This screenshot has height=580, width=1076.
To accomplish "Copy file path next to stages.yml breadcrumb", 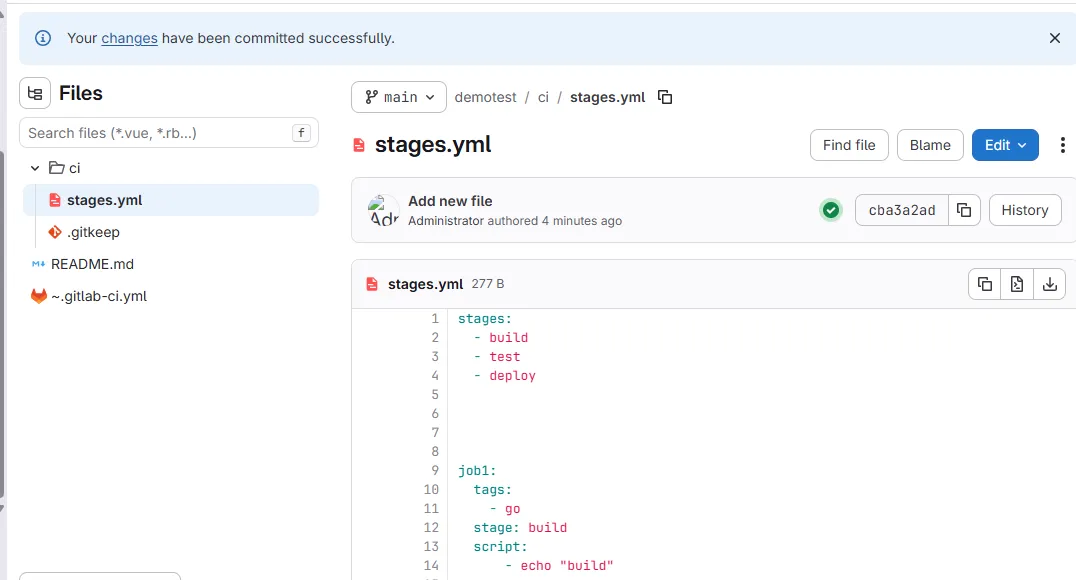I will 665,97.
